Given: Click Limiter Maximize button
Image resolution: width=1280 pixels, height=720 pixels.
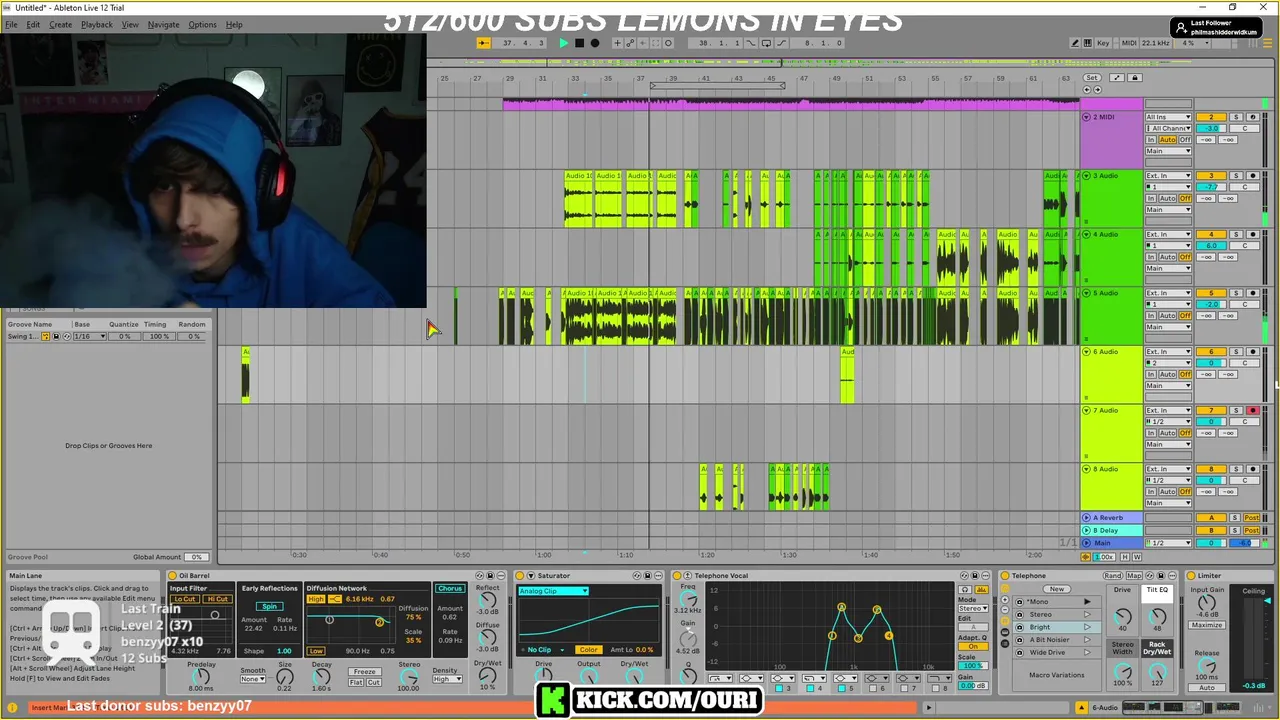Looking at the screenshot, I should tap(1207, 625).
